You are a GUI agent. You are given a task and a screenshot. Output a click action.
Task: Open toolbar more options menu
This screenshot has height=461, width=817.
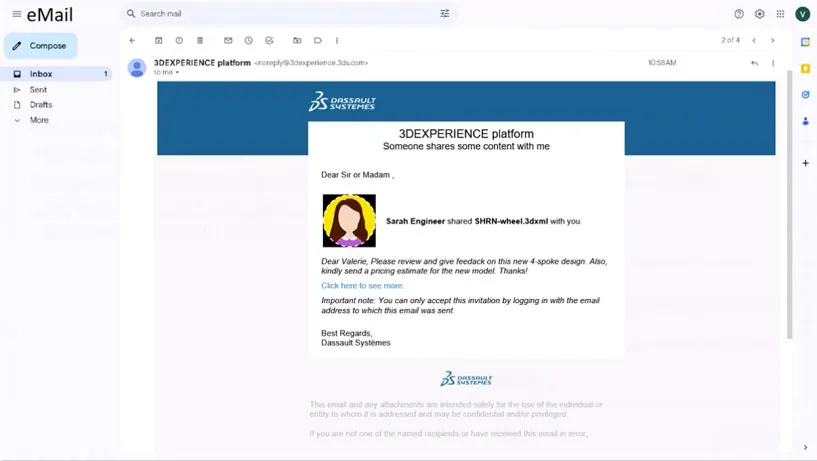pos(337,40)
